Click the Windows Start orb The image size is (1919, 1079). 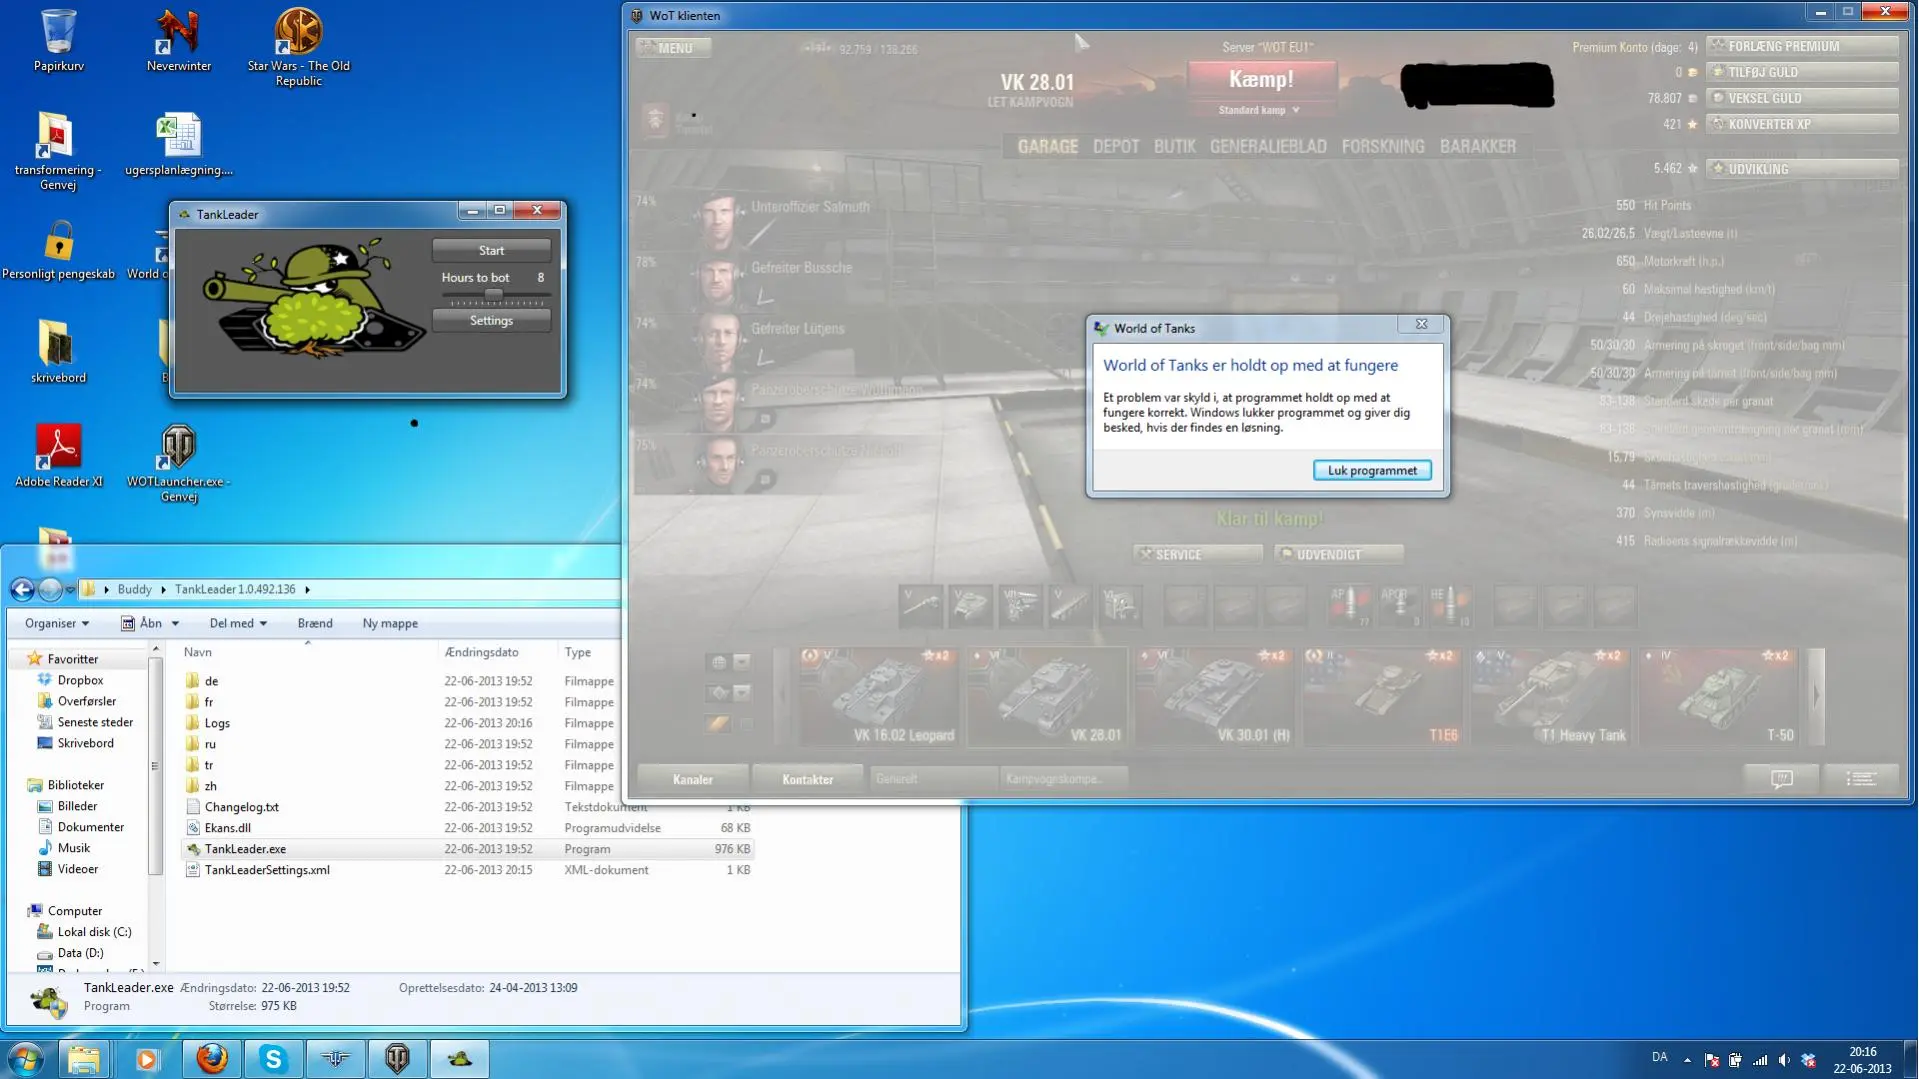26,1059
